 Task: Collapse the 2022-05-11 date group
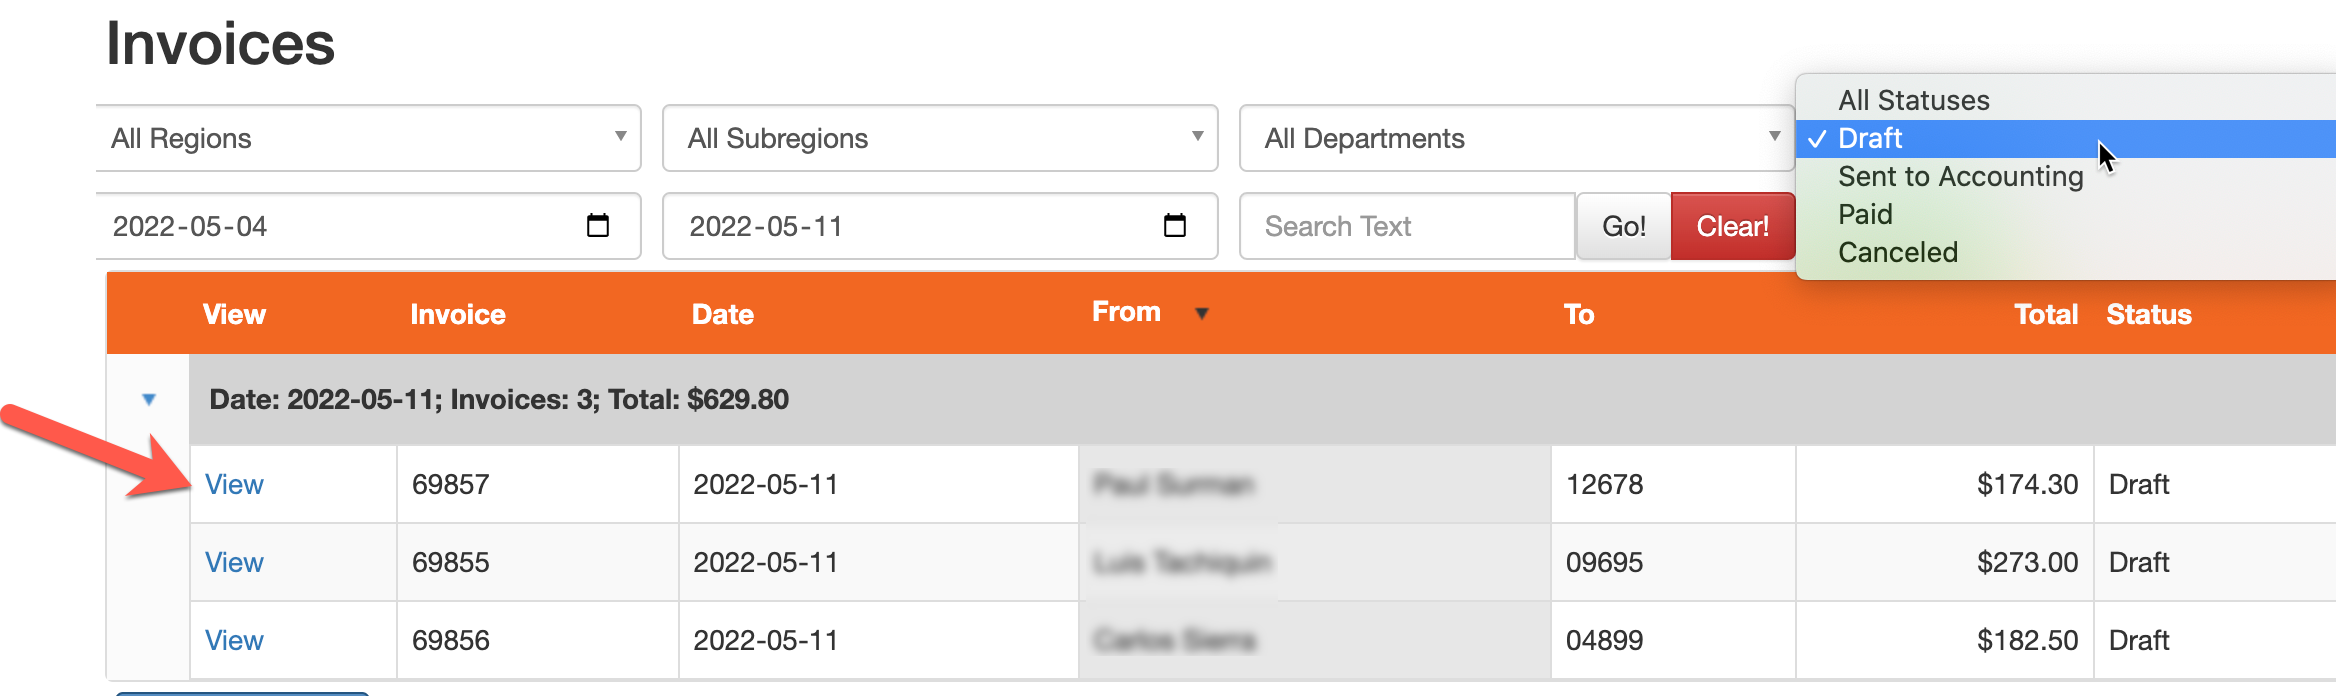pos(149,399)
